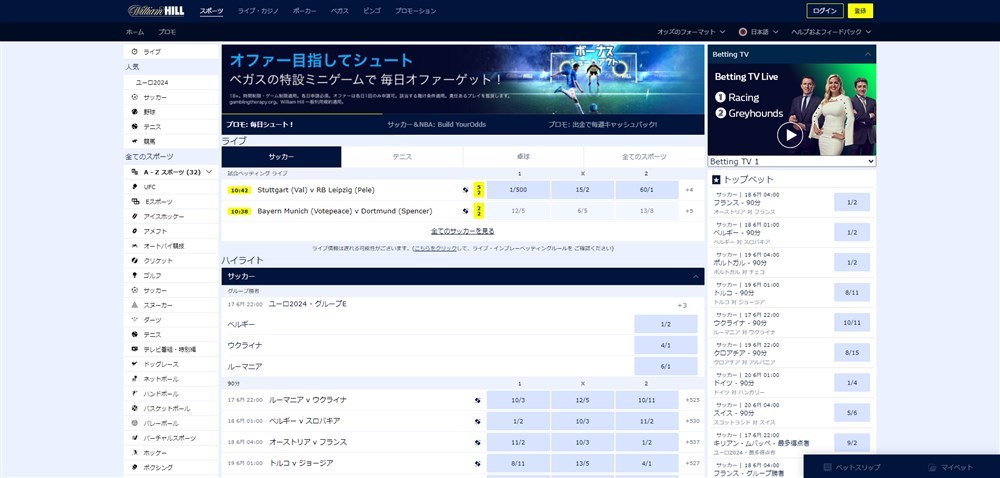Select UFC in the sports list

pyautogui.click(x=171, y=187)
